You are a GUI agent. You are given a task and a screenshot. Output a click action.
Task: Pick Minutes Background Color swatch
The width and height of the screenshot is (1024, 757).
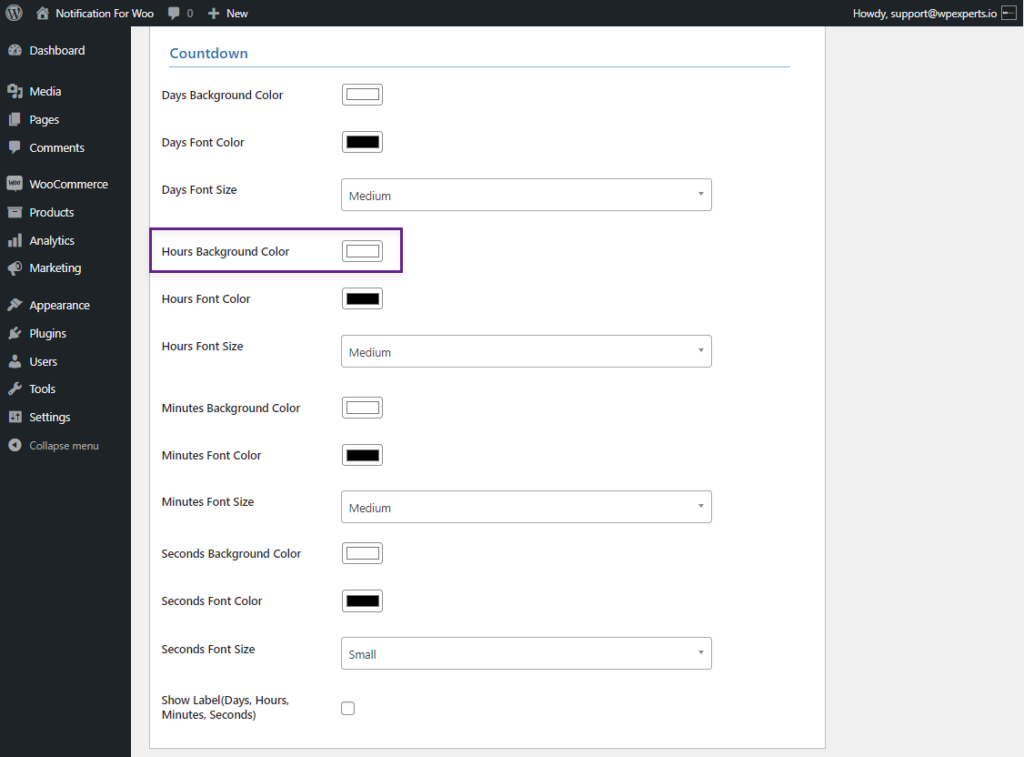coord(362,408)
